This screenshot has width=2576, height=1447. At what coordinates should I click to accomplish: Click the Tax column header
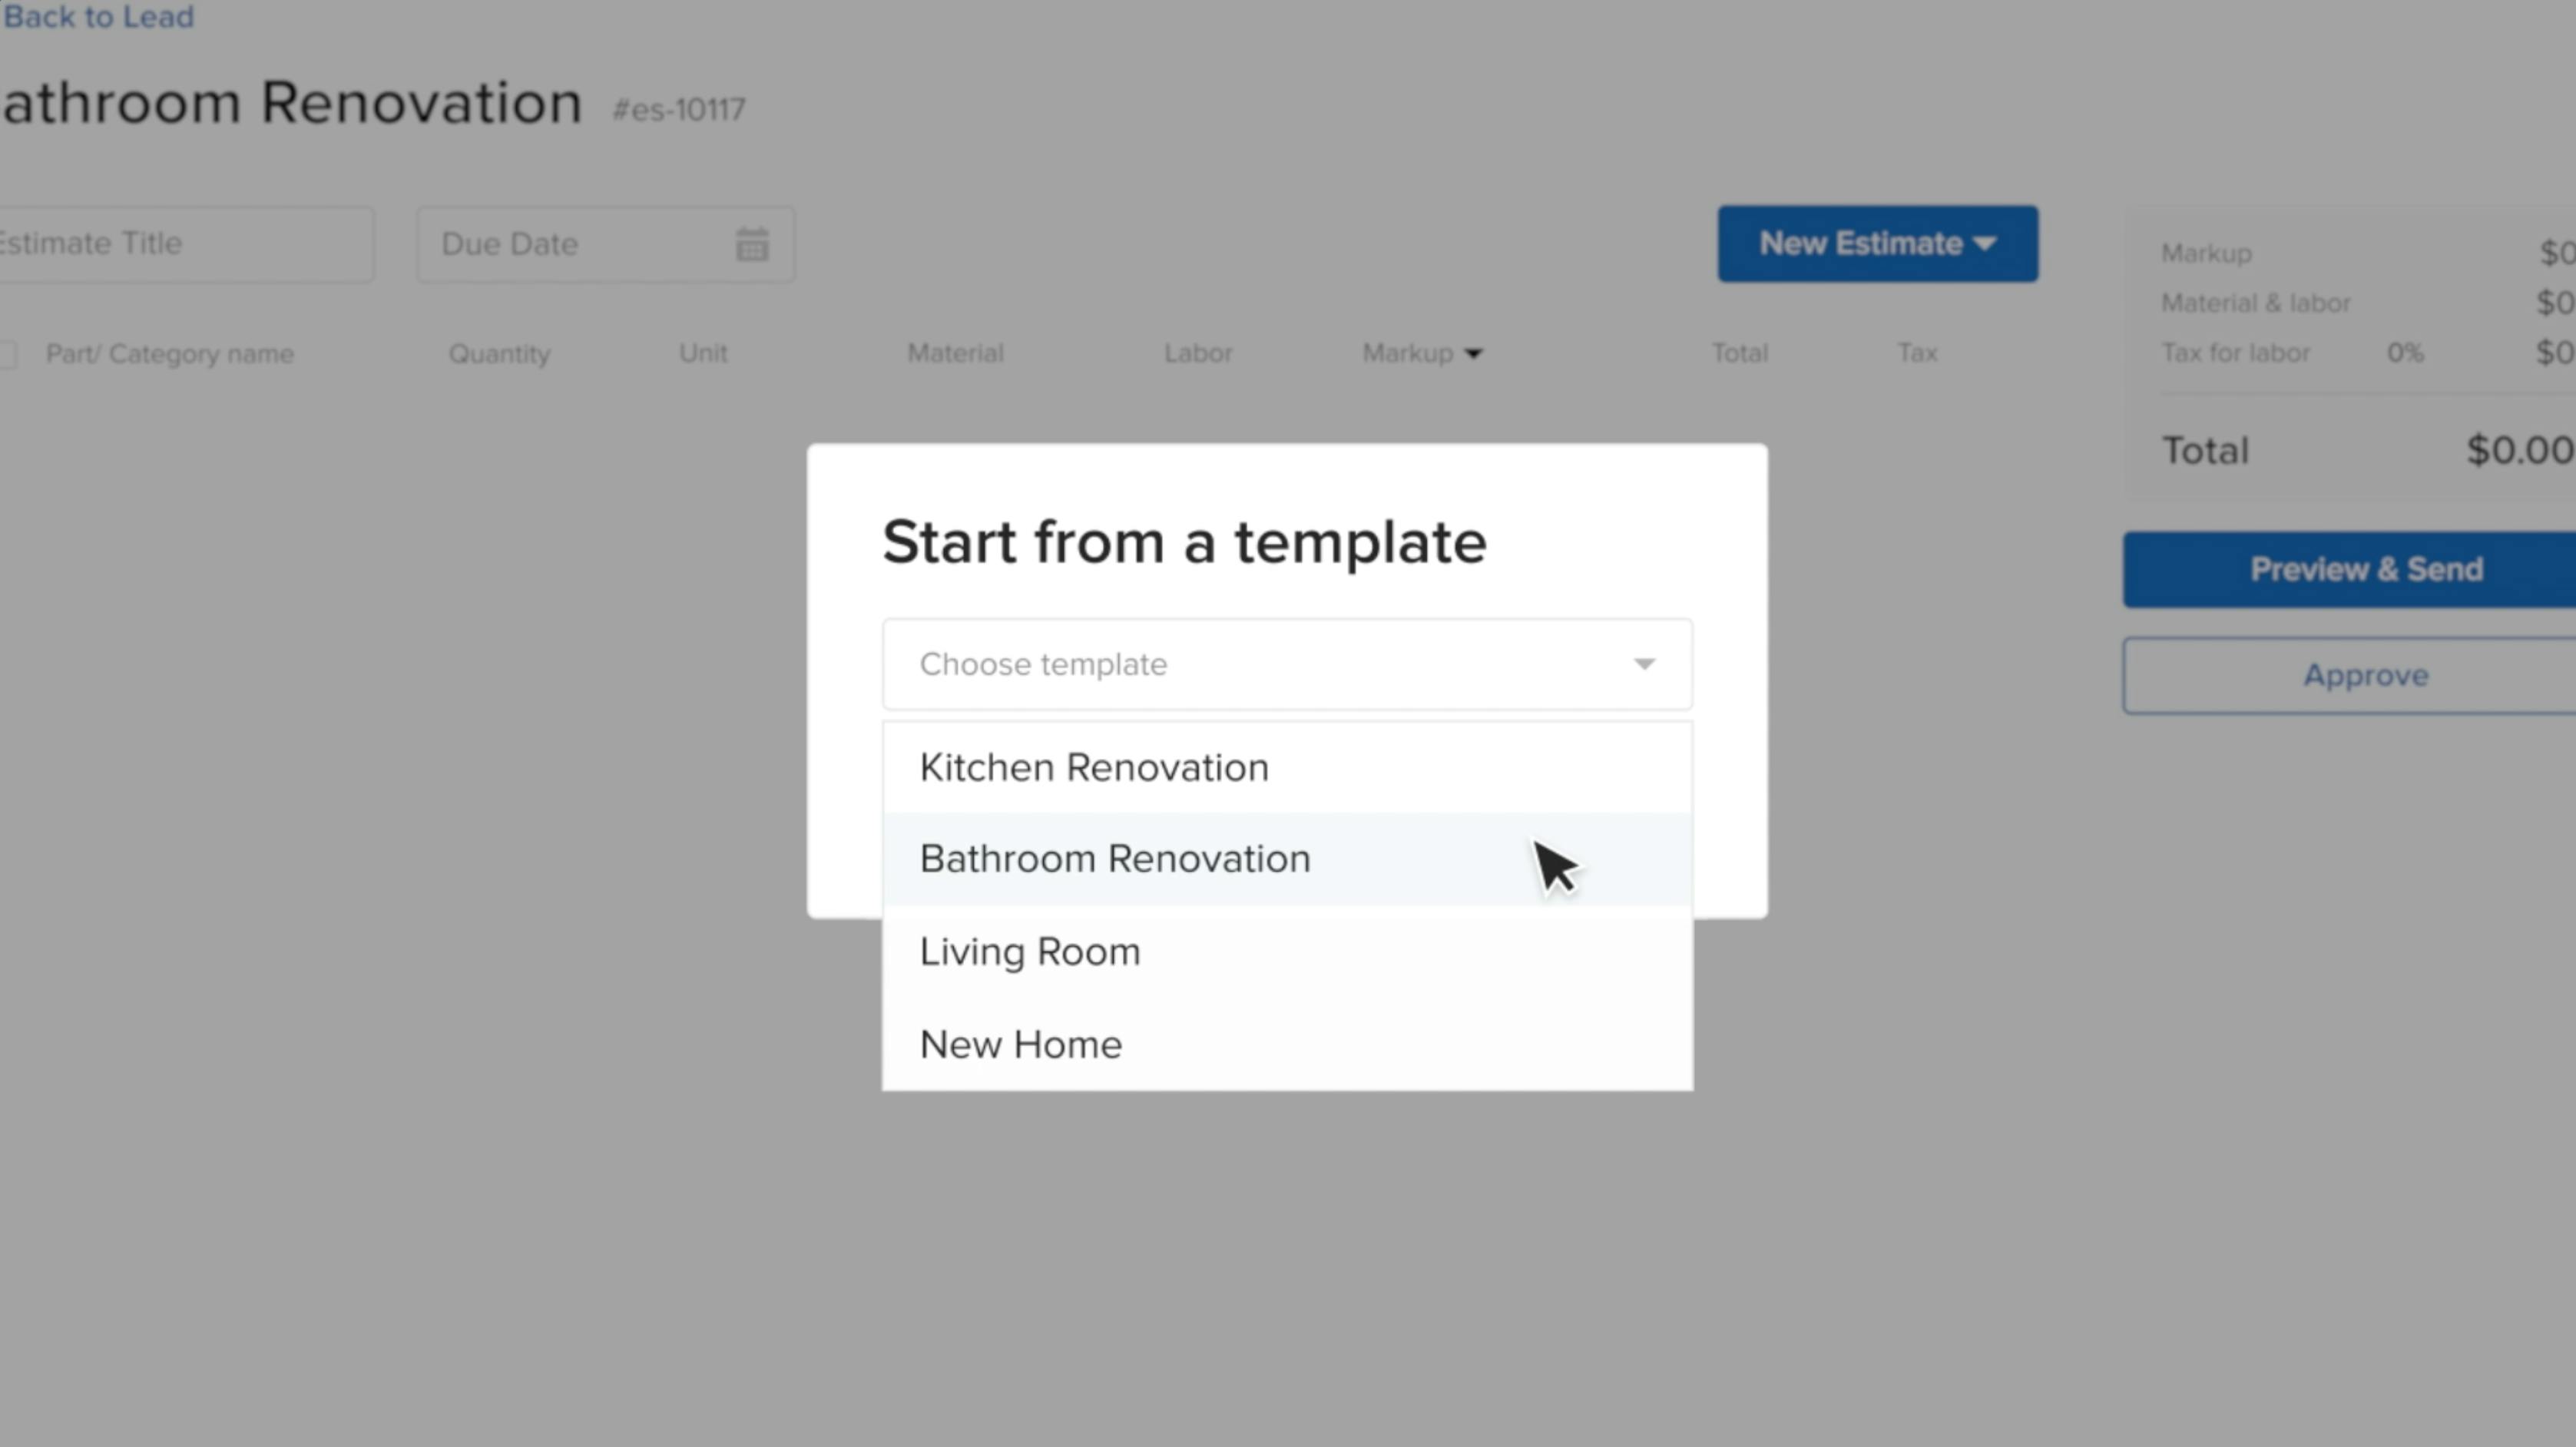point(1917,353)
